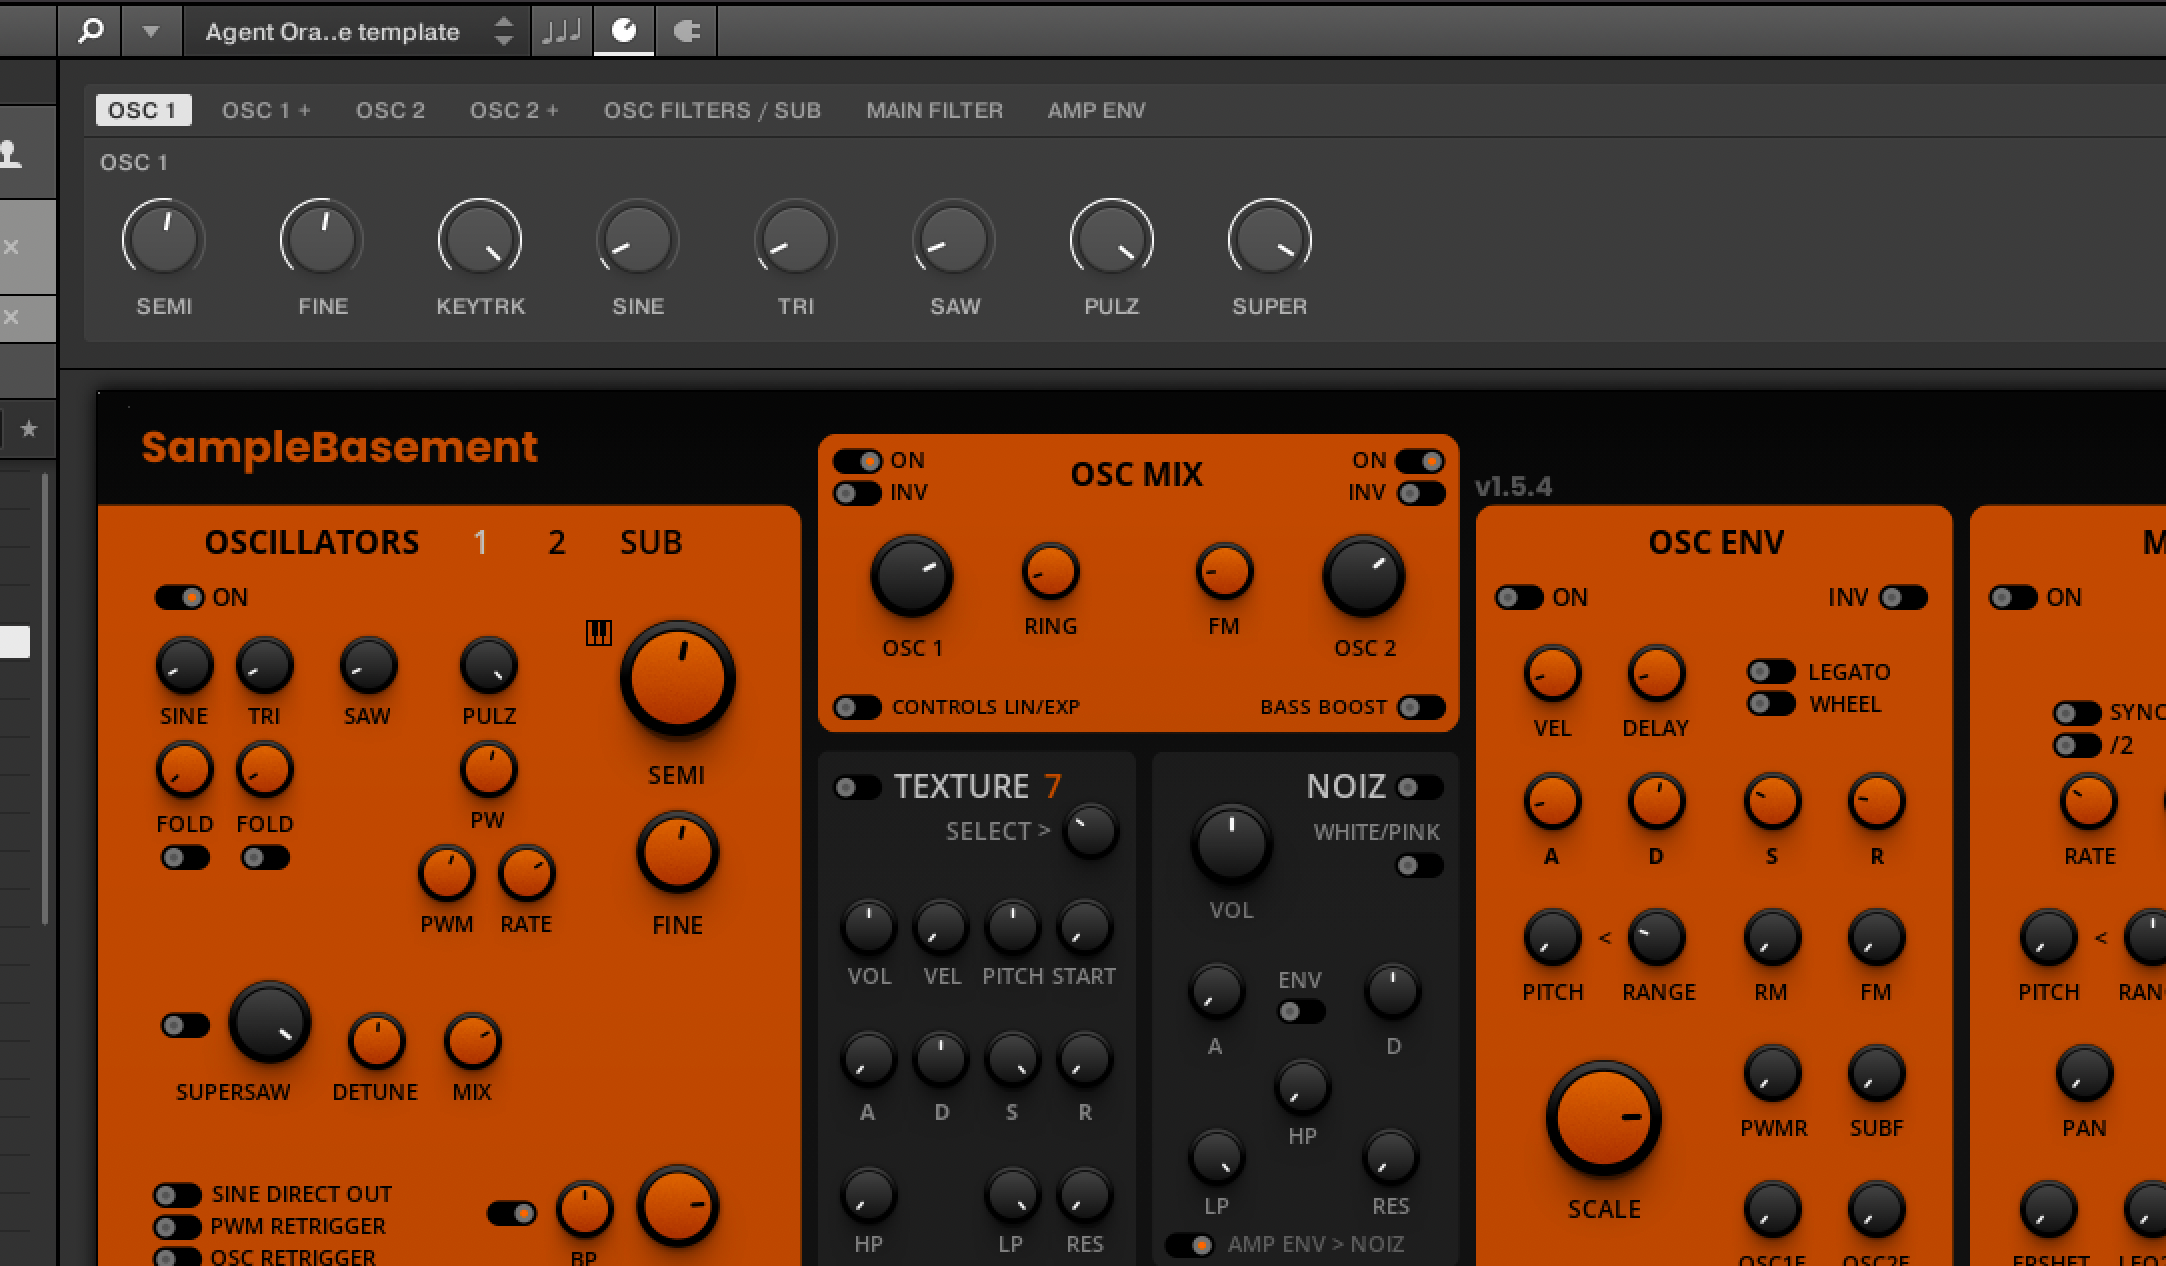The image size is (2166, 1266).
Task: Click the star favorites icon in sidebar
Action: coord(29,429)
